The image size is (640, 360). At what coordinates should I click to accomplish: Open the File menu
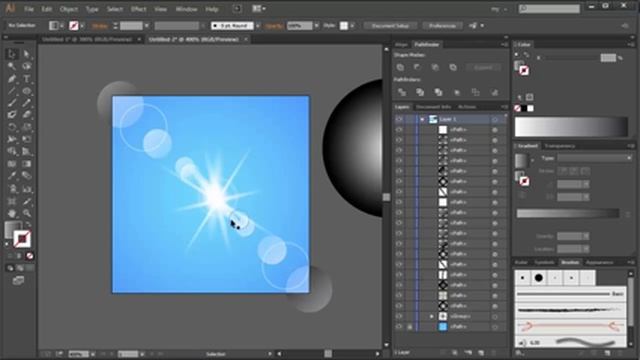pyautogui.click(x=29, y=9)
